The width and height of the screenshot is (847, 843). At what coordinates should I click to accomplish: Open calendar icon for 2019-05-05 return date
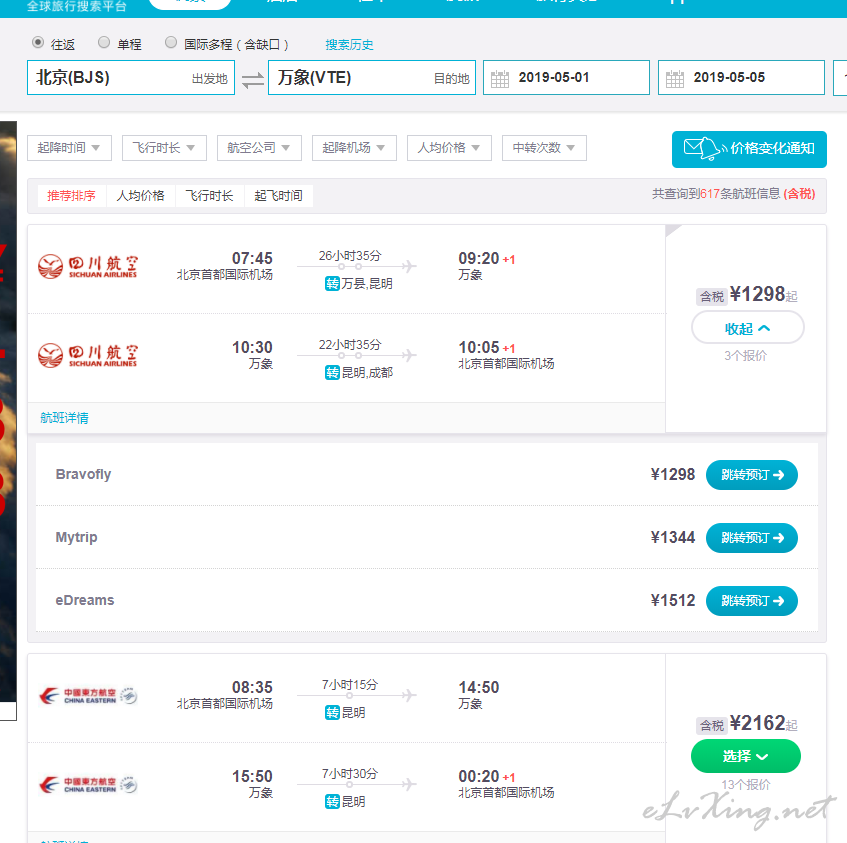coord(675,79)
